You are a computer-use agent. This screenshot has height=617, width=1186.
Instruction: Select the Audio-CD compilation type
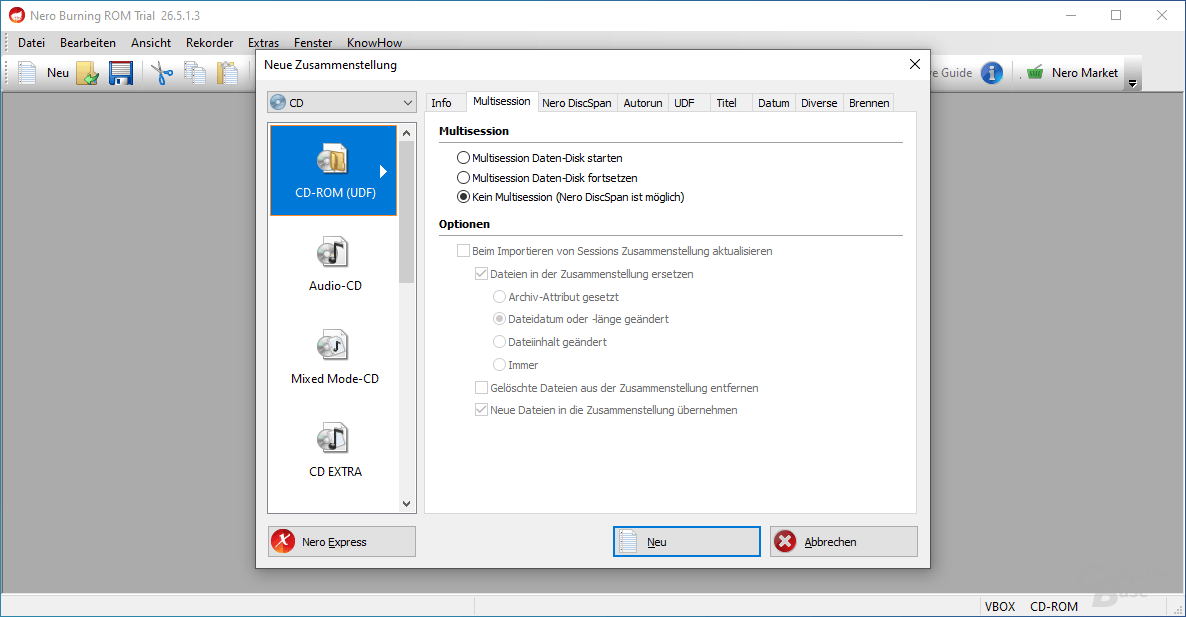[x=333, y=260]
